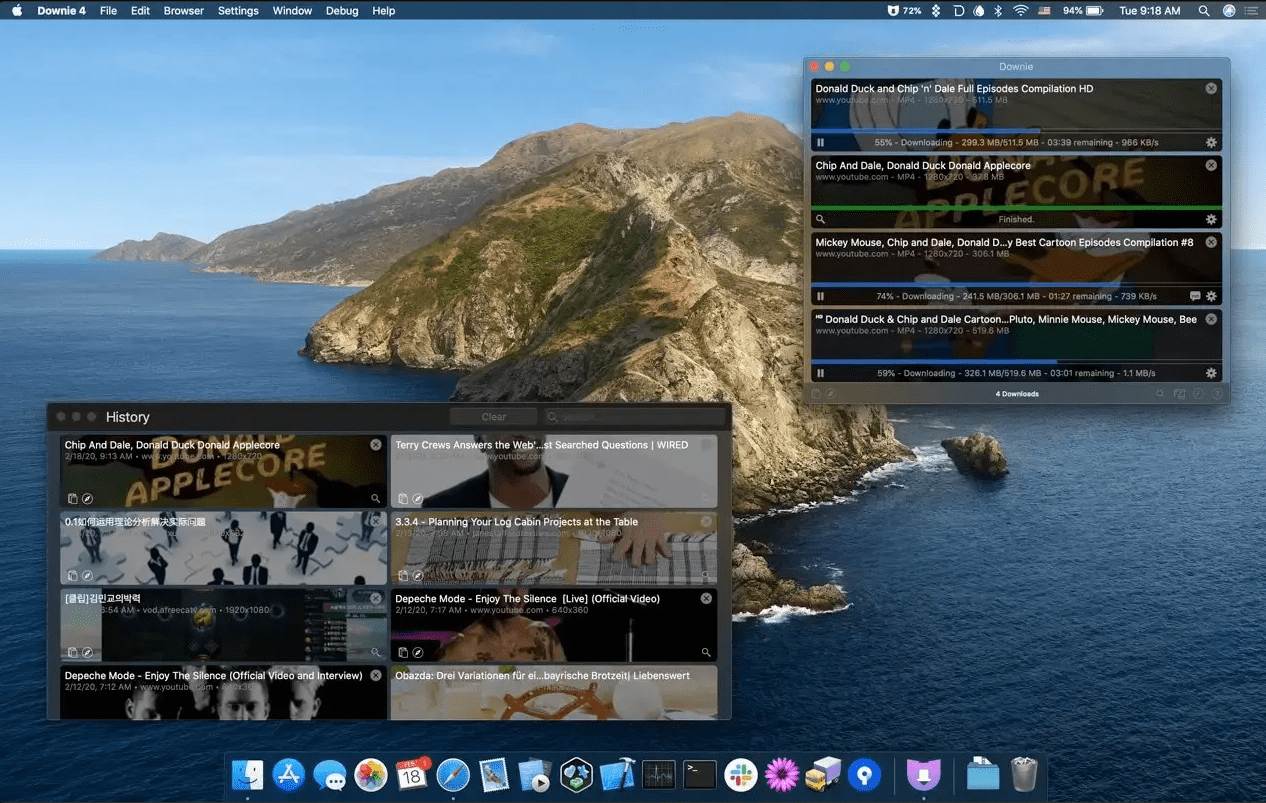Click the 55% download progress bar
The image size is (1266, 803).
pyautogui.click(x=1017, y=130)
